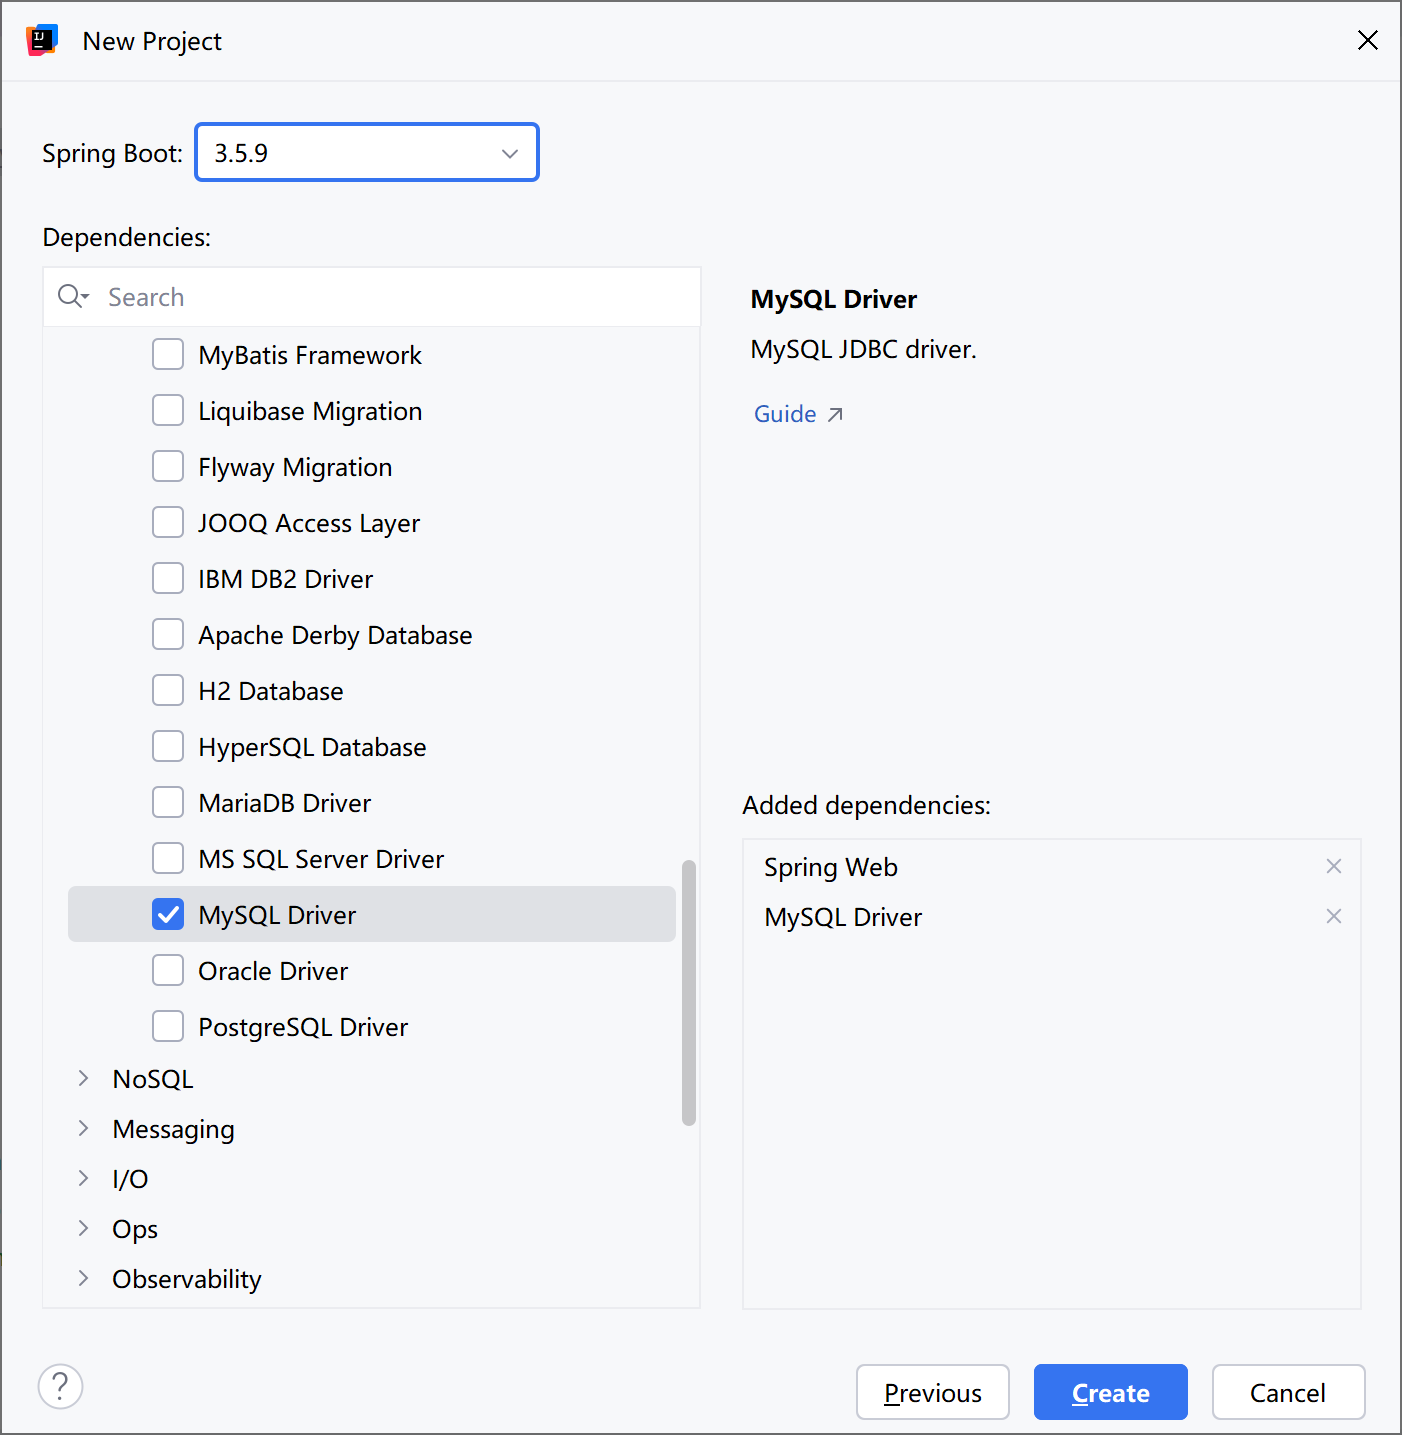Click the I/O category label
1402x1435 pixels.
pyautogui.click(x=130, y=1179)
